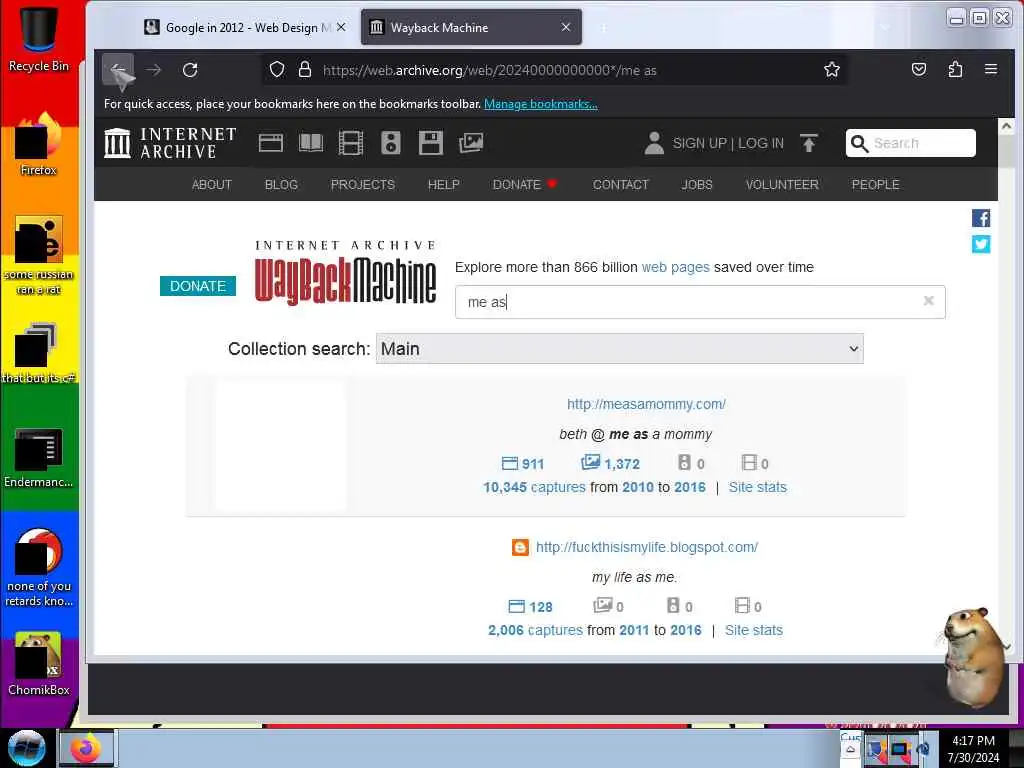Open Site stats for the blogspot result
The height and width of the screenshot is (768, 1024).
tap(754, 630)
